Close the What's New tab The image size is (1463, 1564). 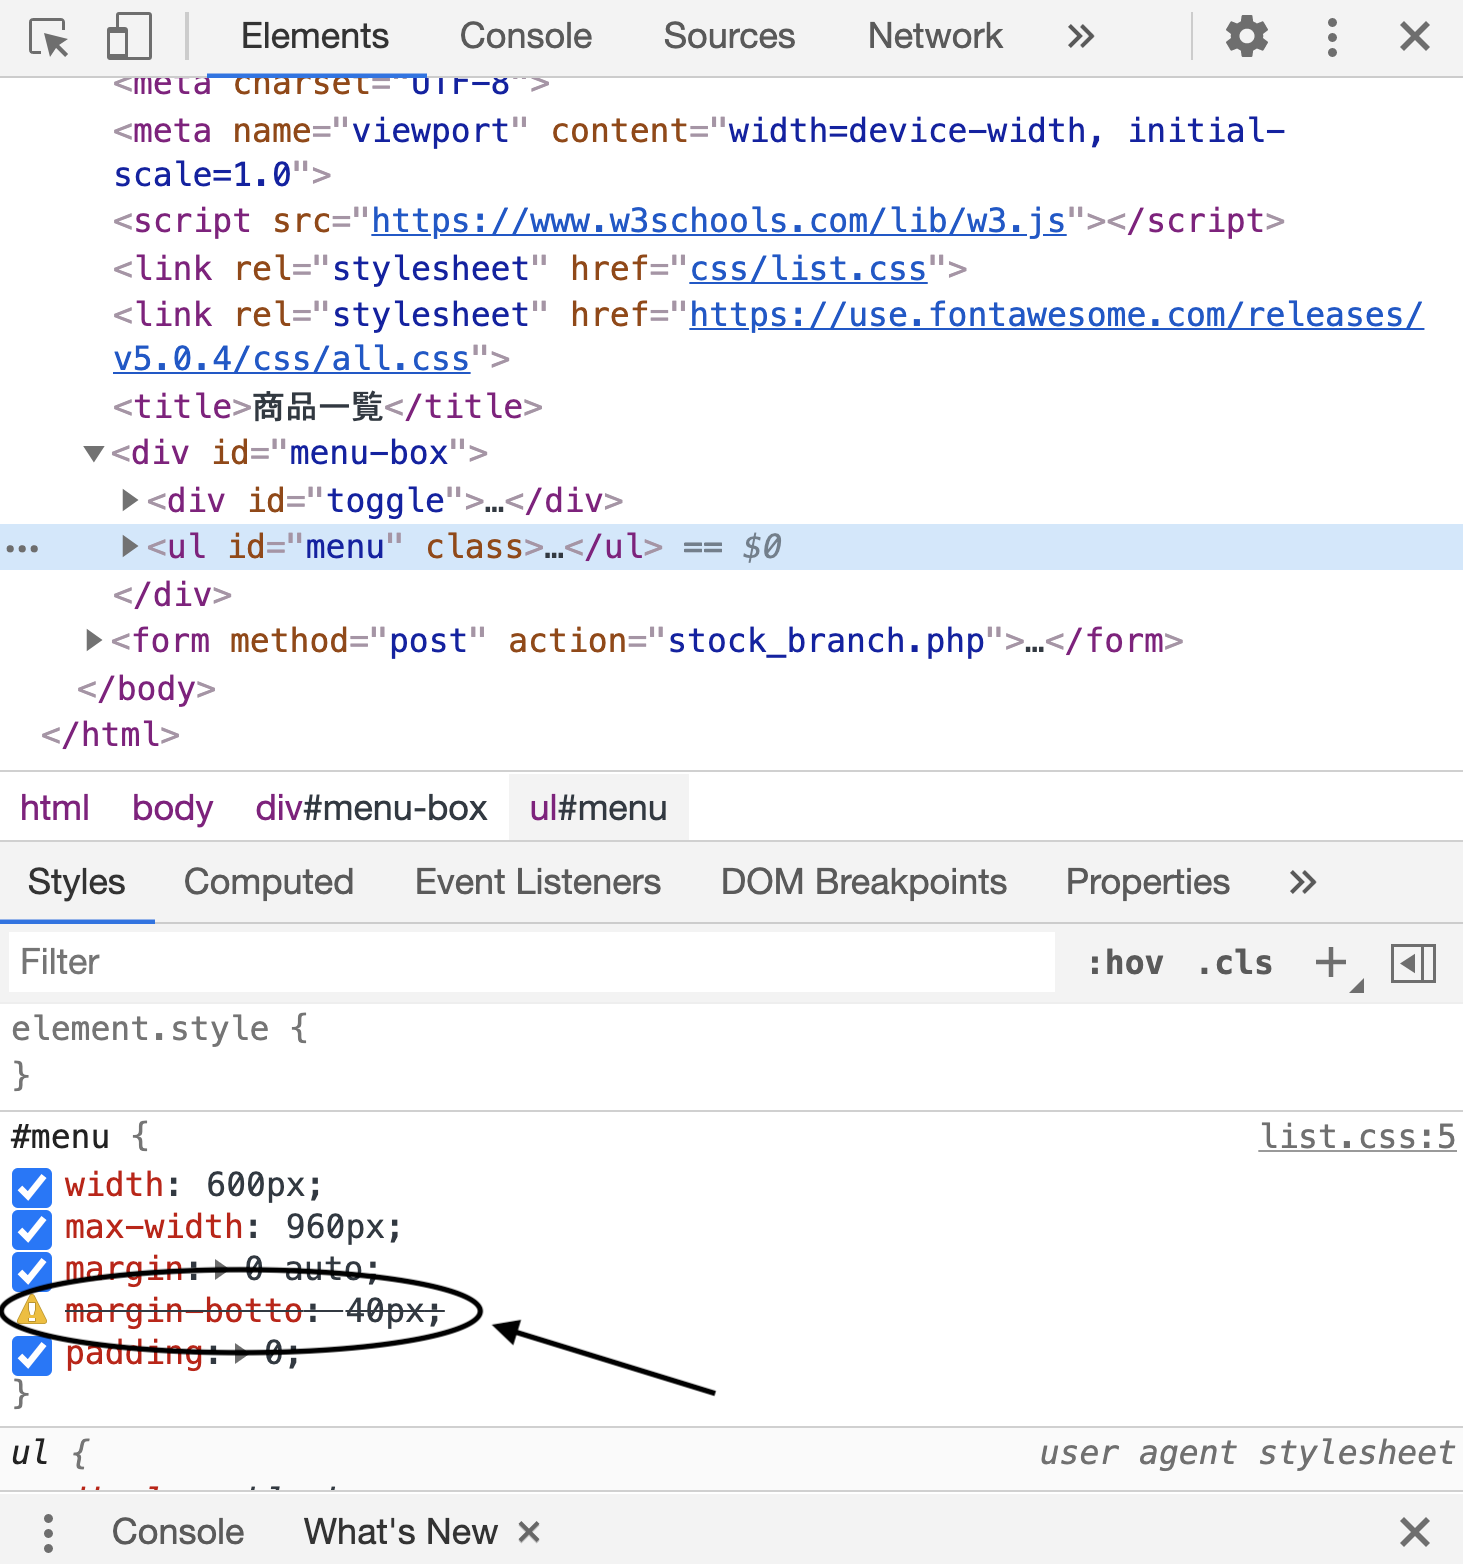point(529,1532)
